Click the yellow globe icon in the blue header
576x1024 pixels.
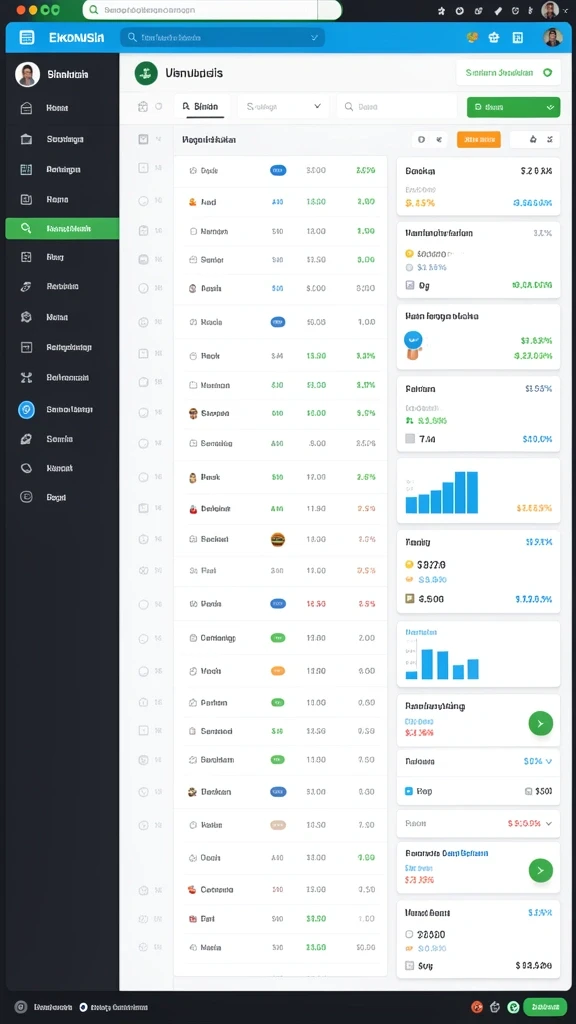(472, 38)
